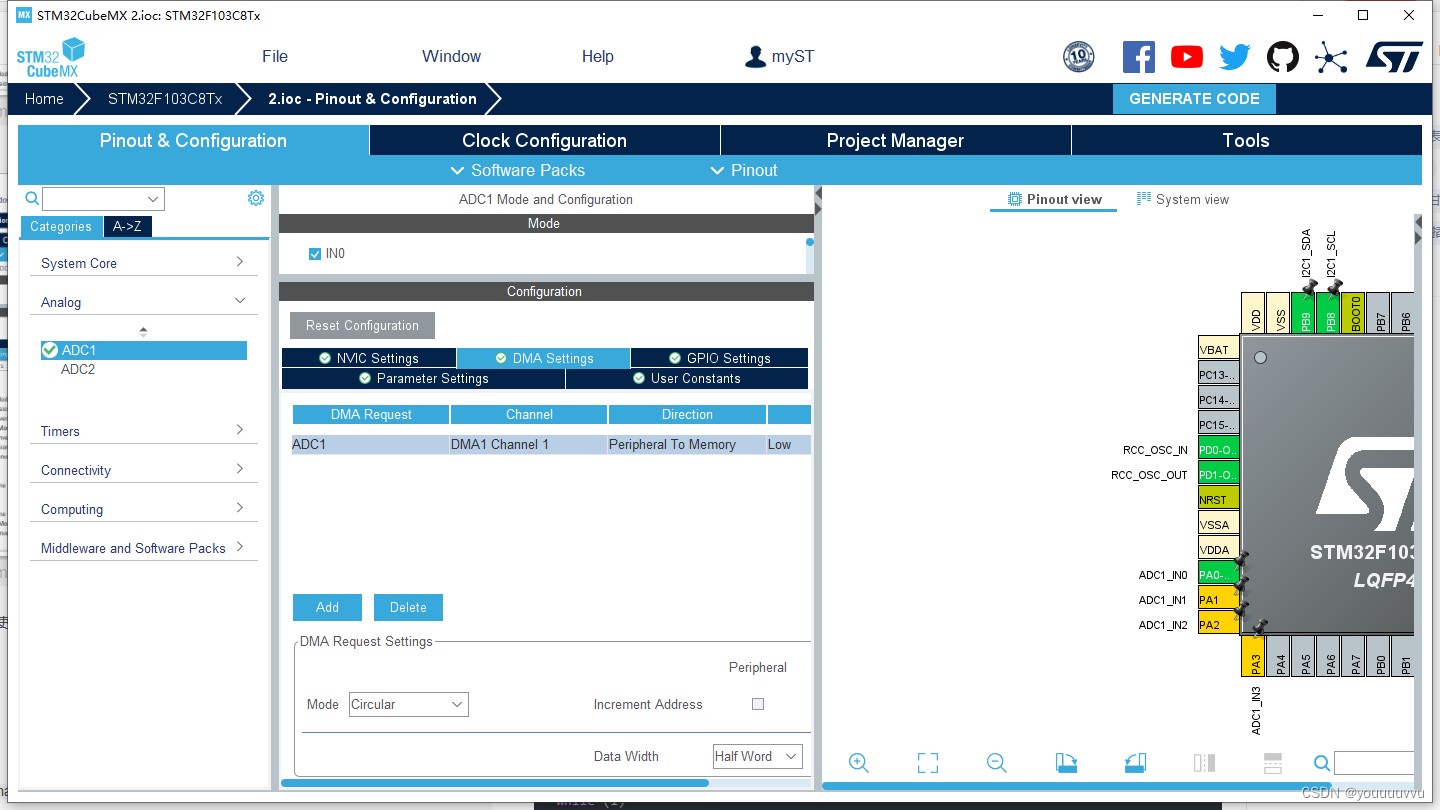Click the PA3 pin on the chip
The height and width of the screenshot is (810, 1440).
click(1254, 656)
